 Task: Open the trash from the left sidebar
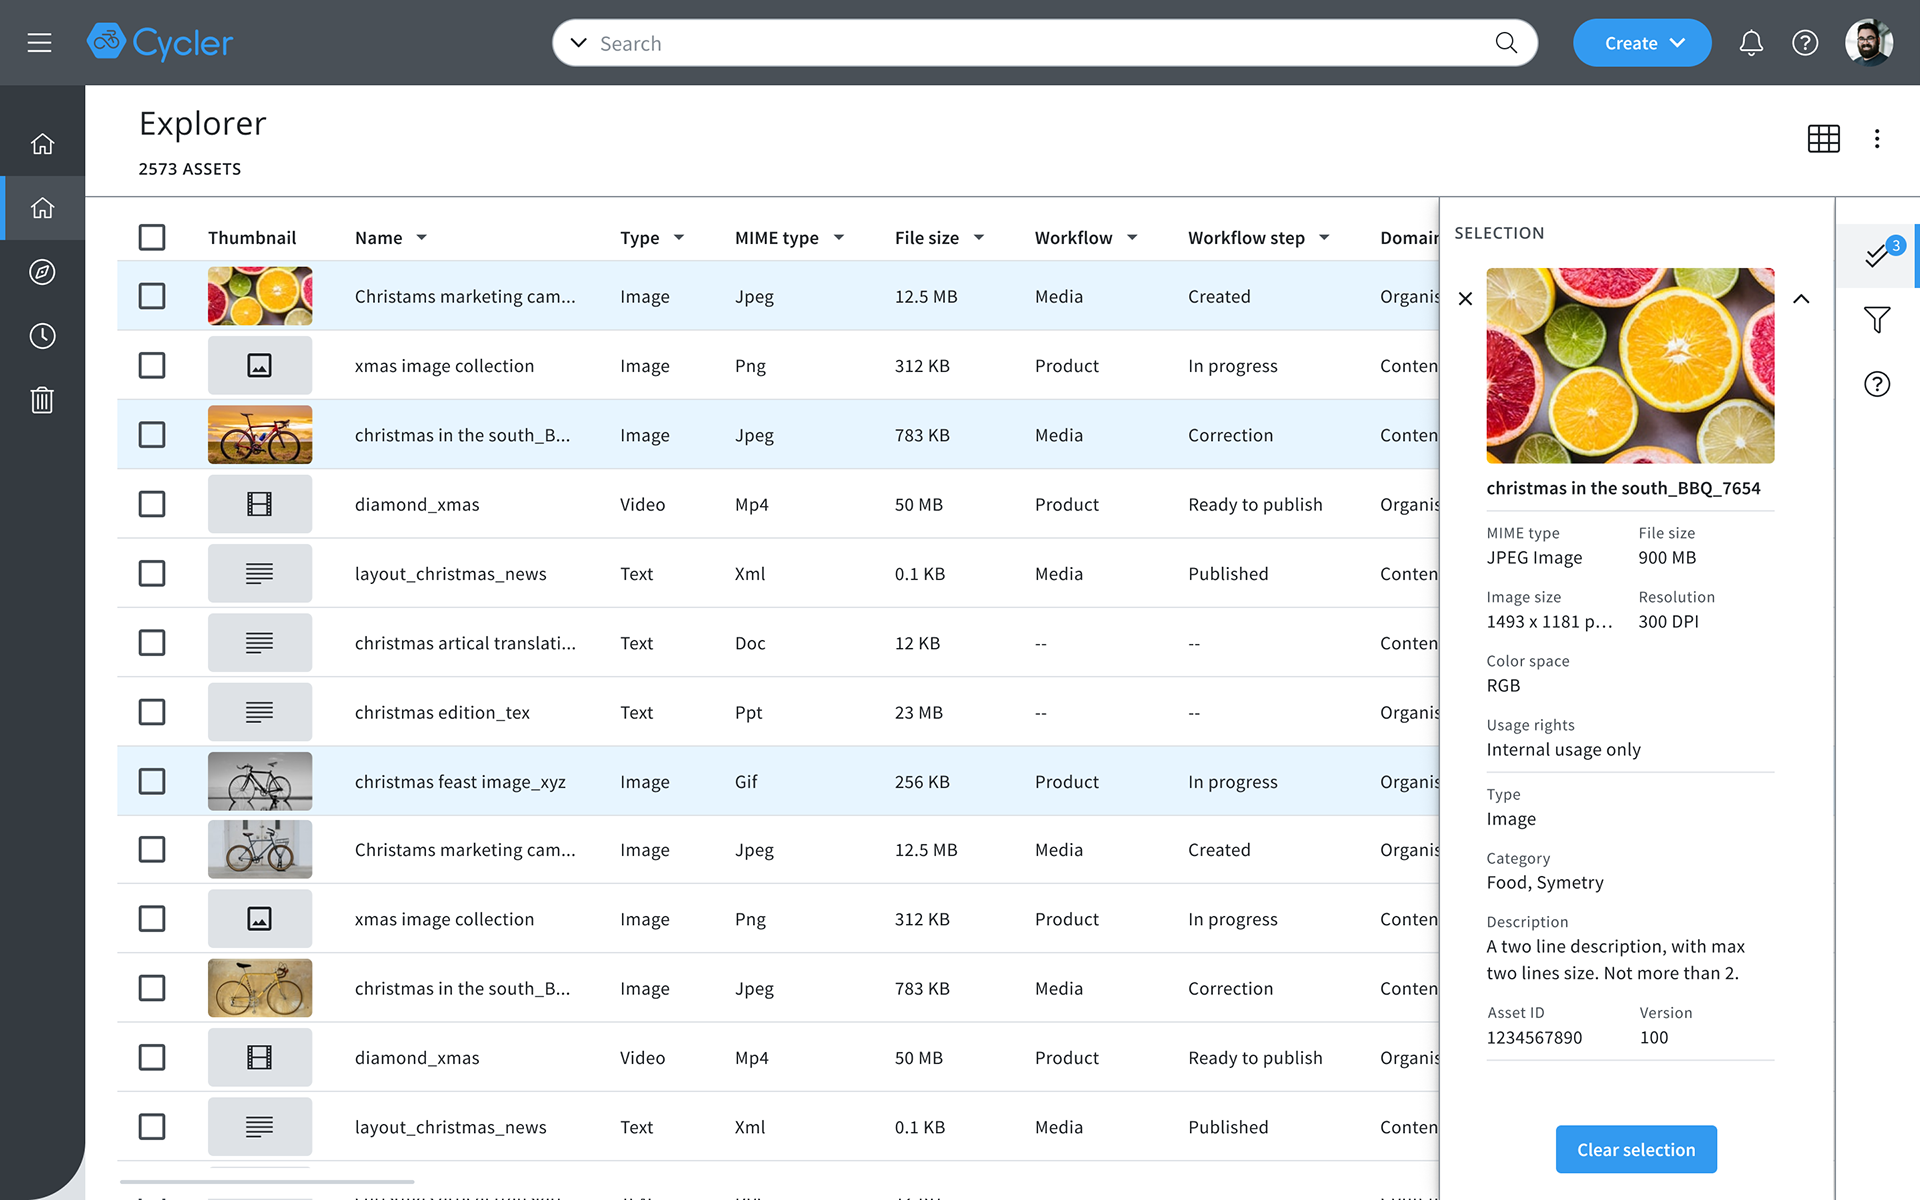coord(42,399)
